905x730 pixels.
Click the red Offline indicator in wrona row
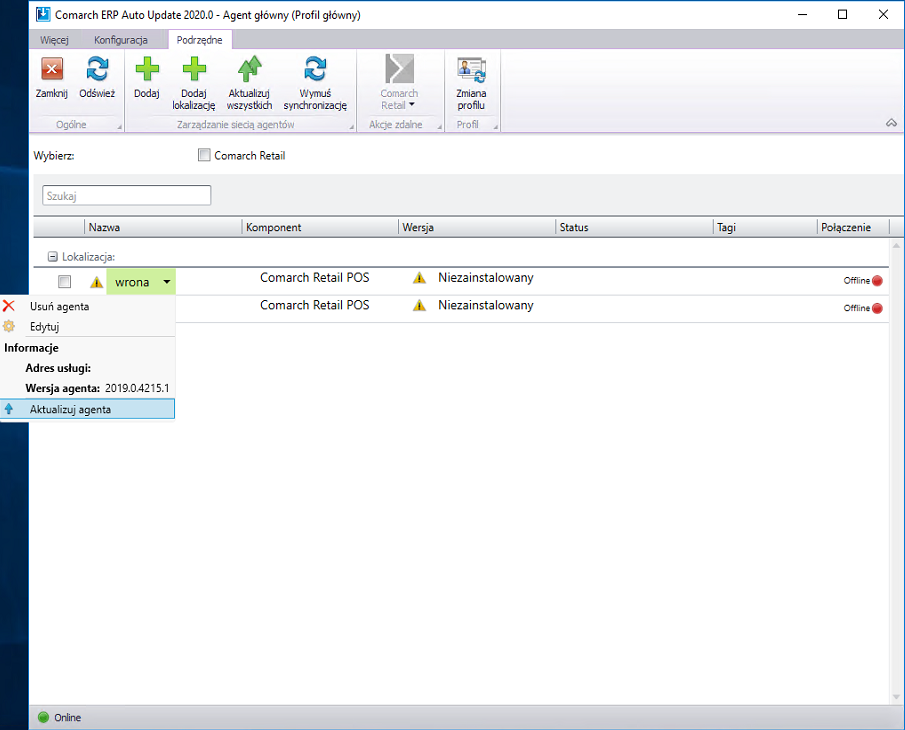pyautogui.click(x=877, y=281)
